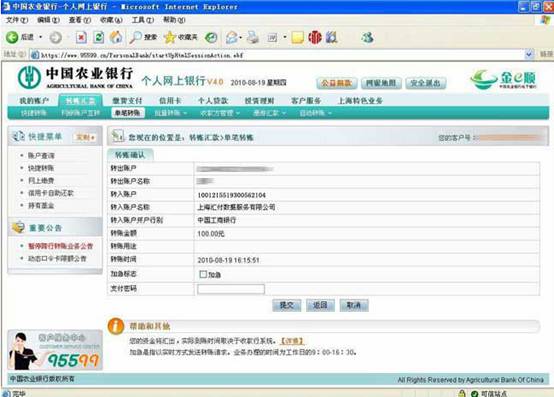Switch to the 缴费支付 tab
This screenshot has width=554, height=397.
click(x=128, y=101)
